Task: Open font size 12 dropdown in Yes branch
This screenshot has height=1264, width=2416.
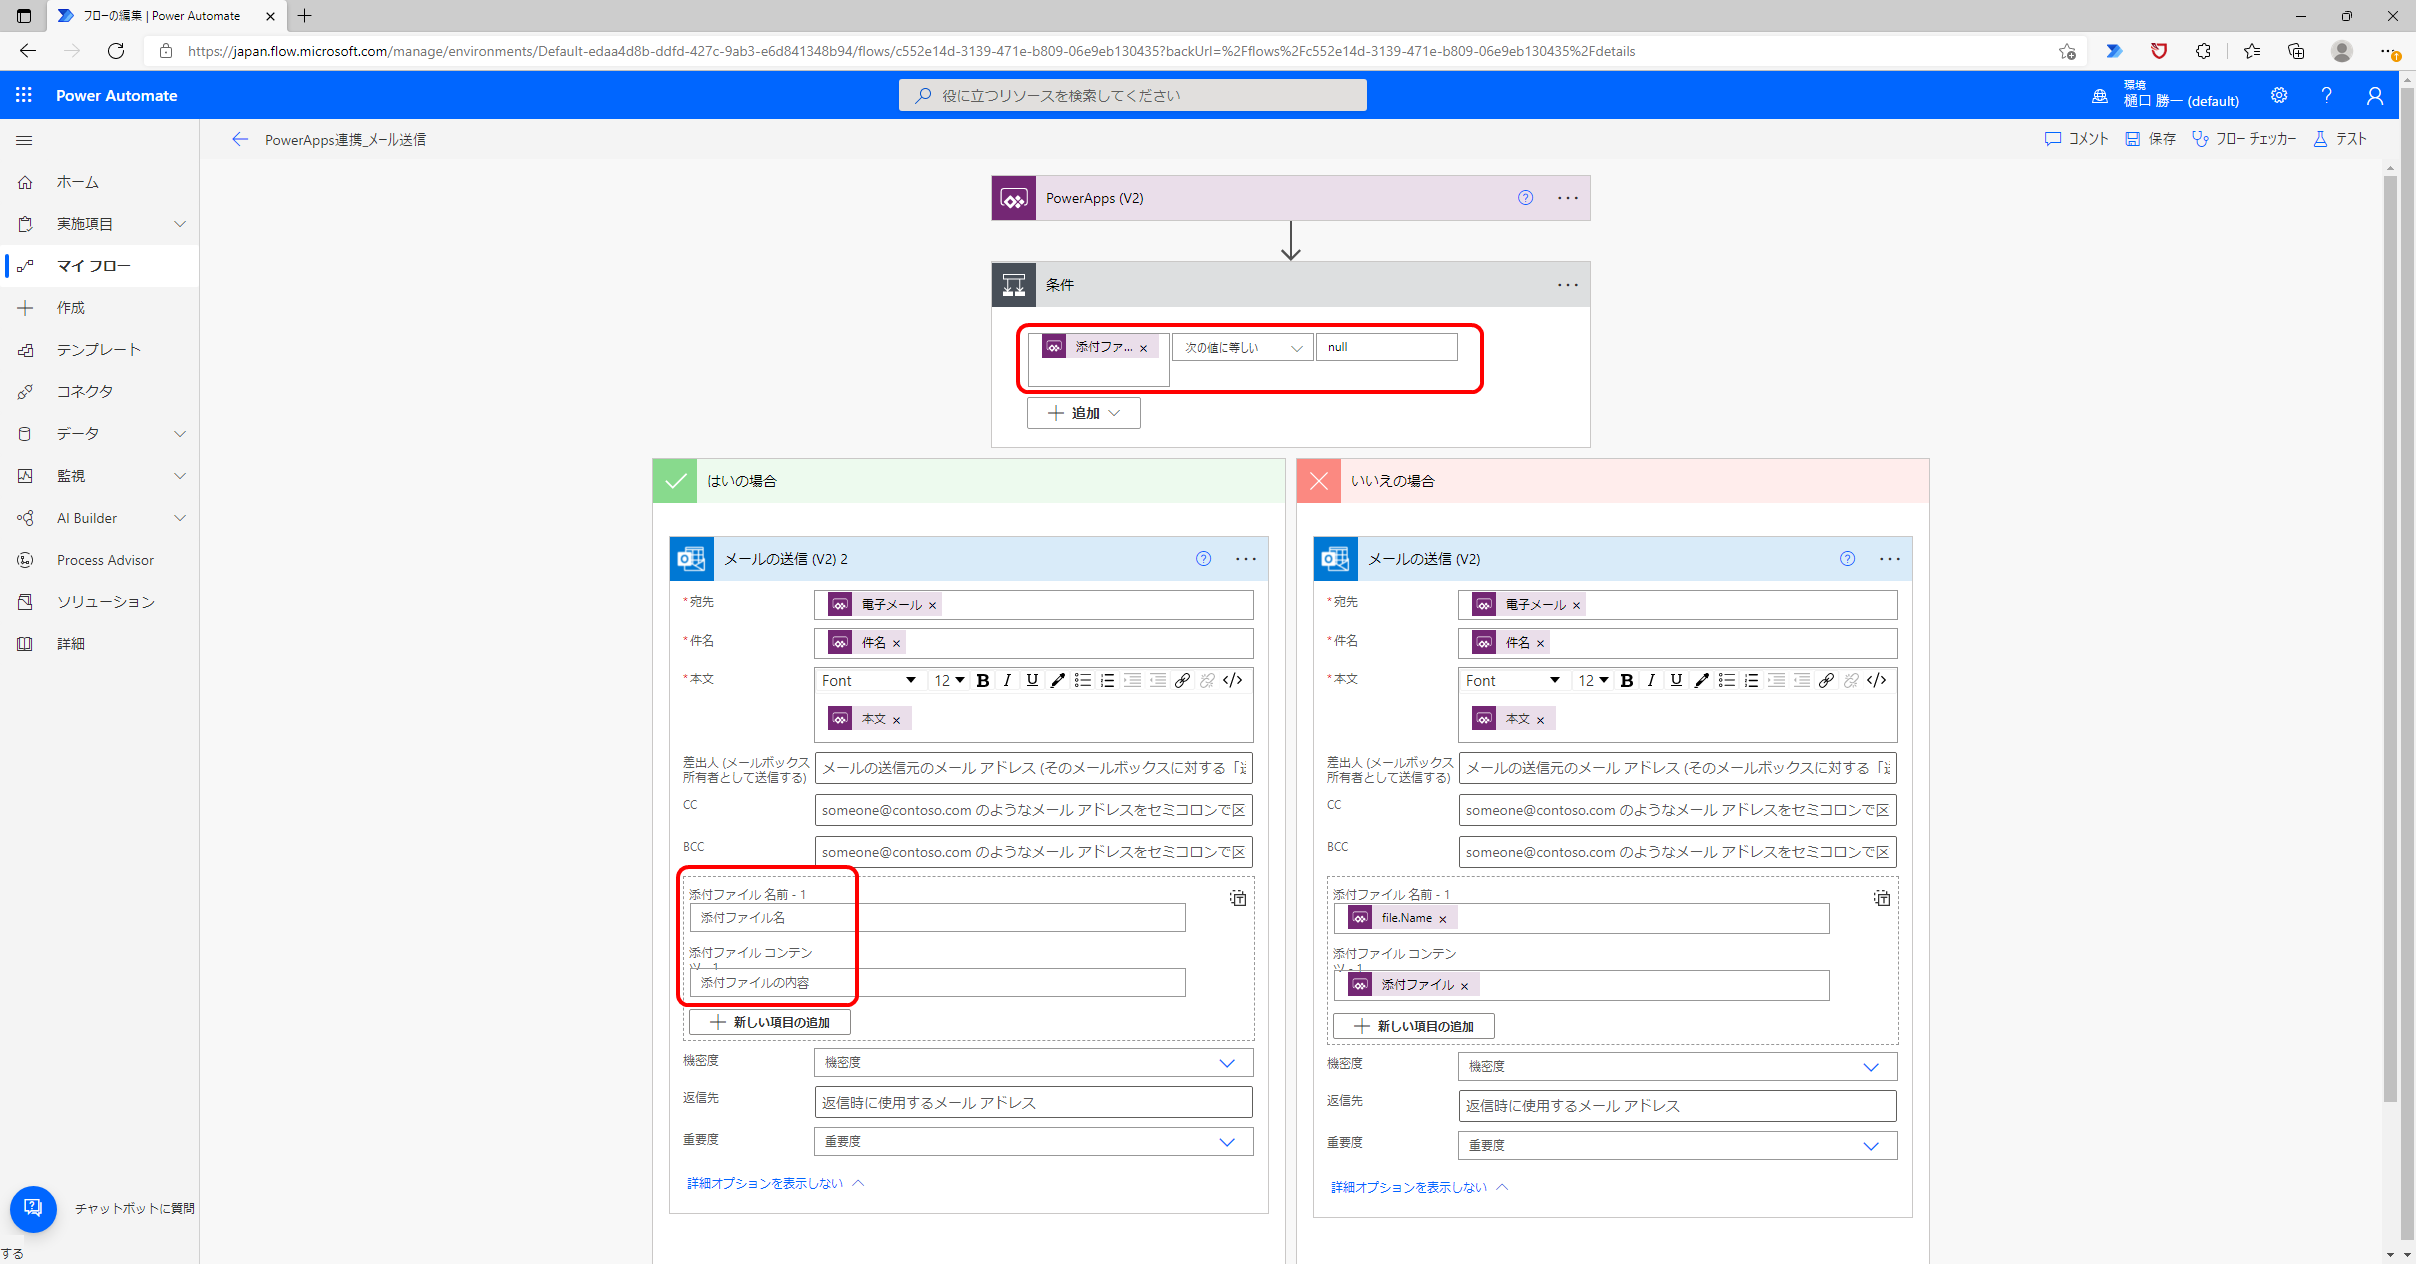Action: [x=949, y=681]
